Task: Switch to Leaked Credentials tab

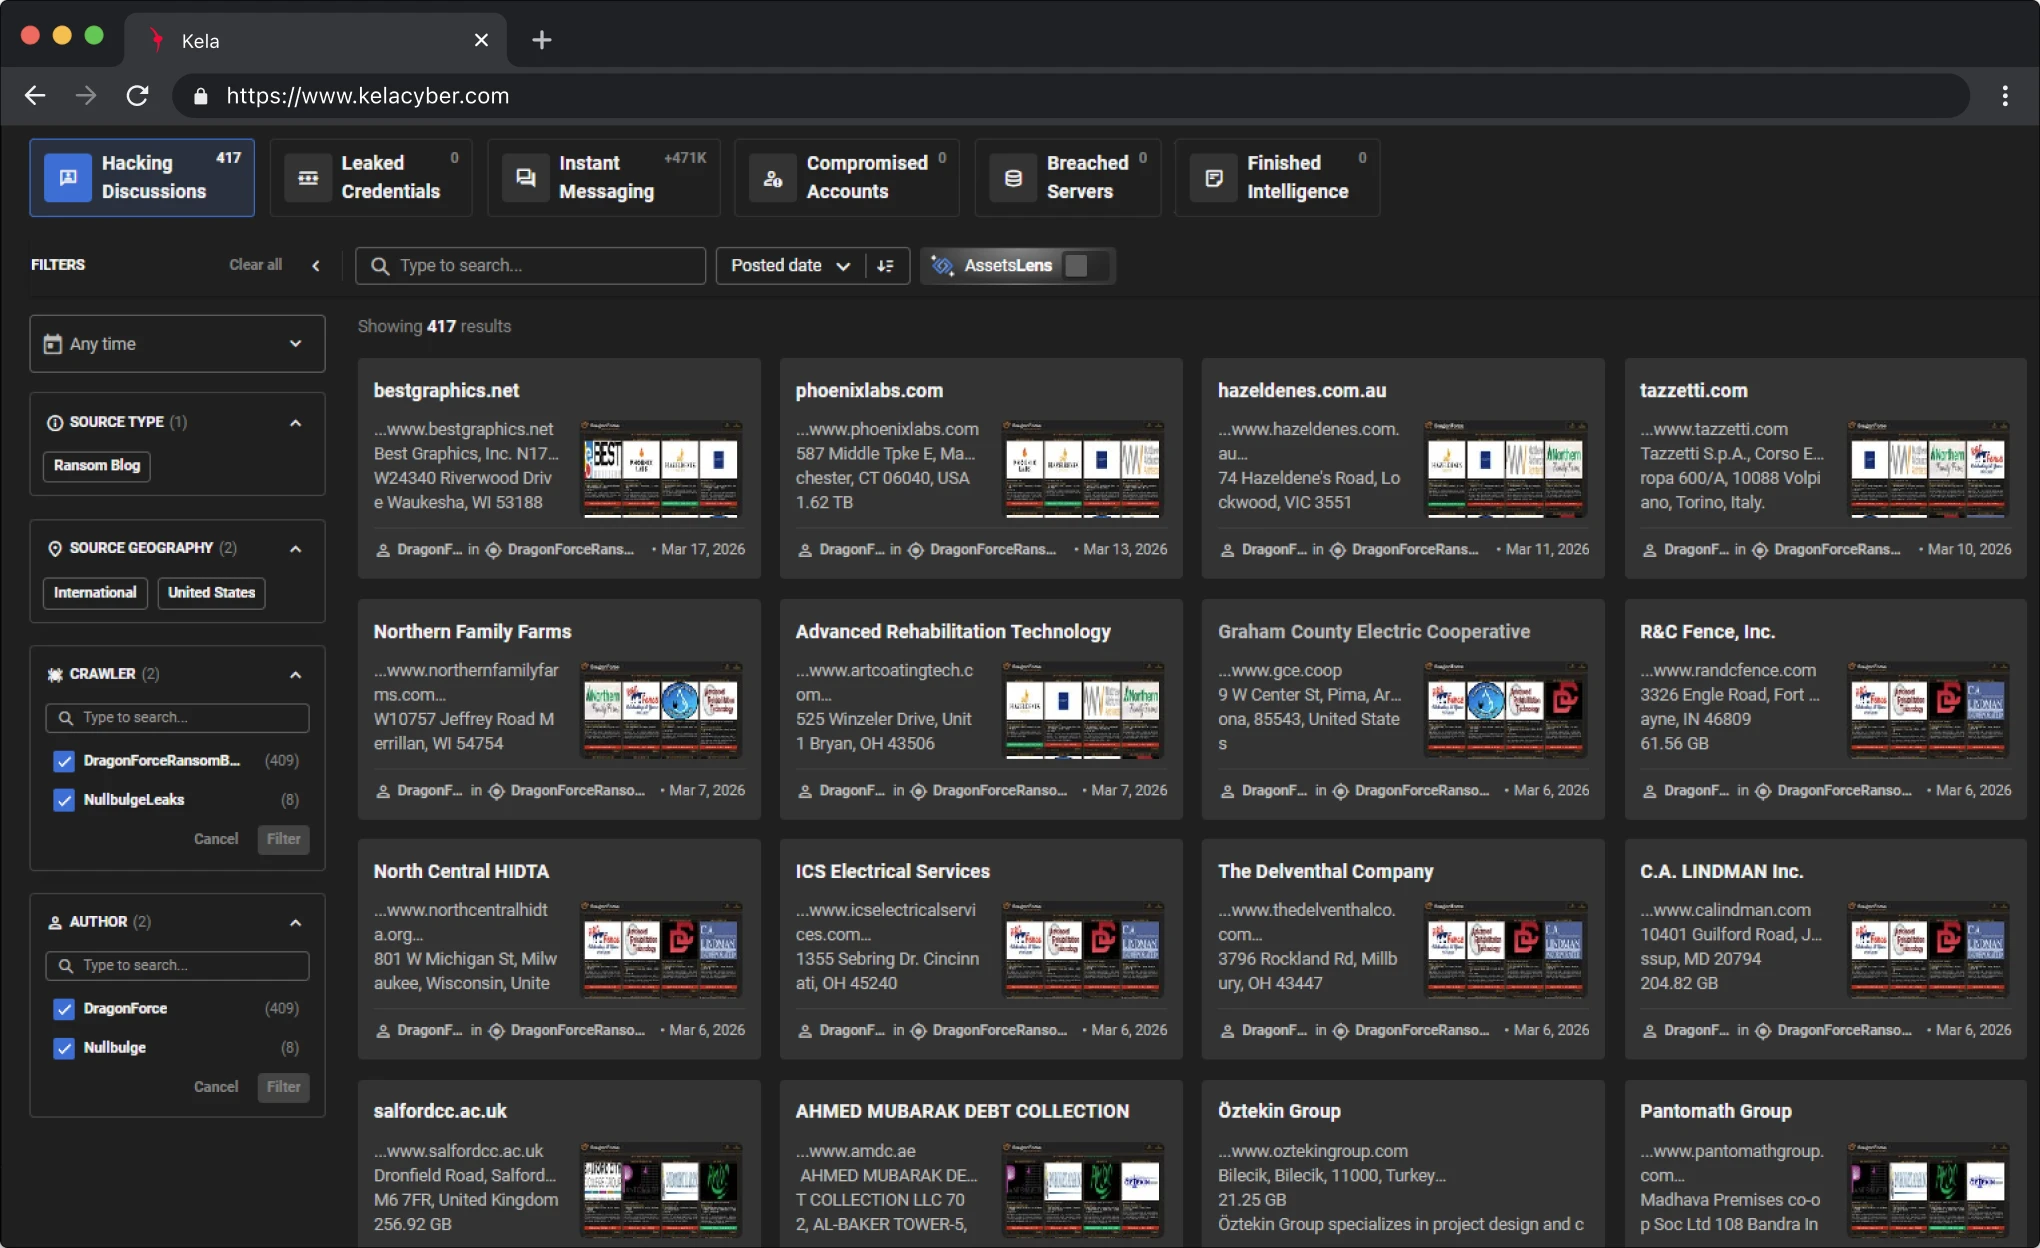Action: click(371, 178)
